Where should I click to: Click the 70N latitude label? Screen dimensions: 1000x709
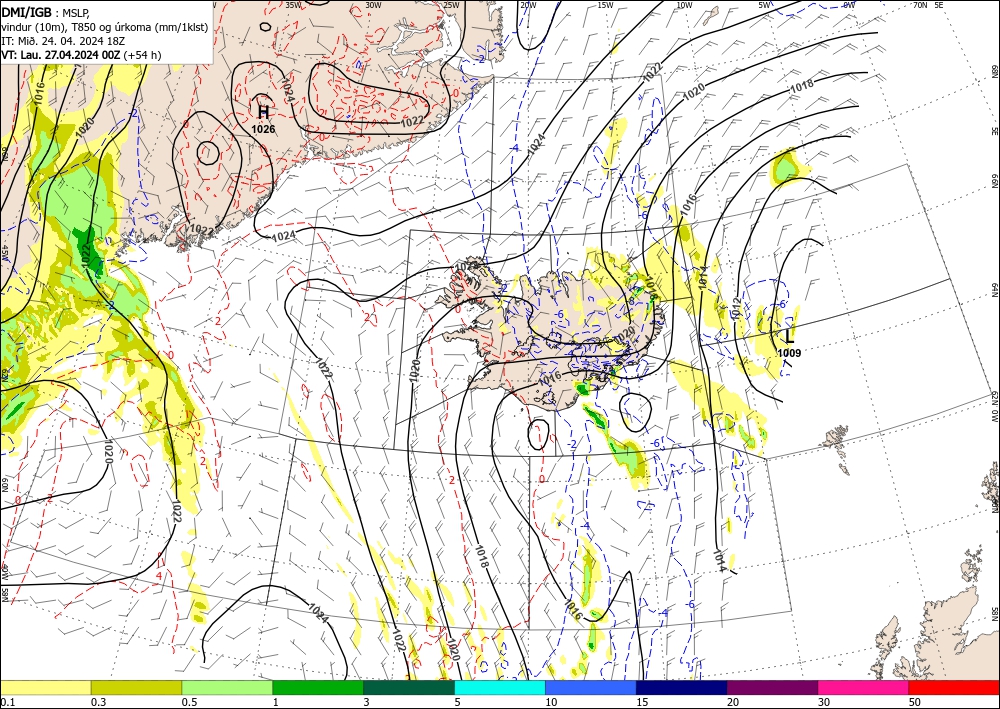920,5
